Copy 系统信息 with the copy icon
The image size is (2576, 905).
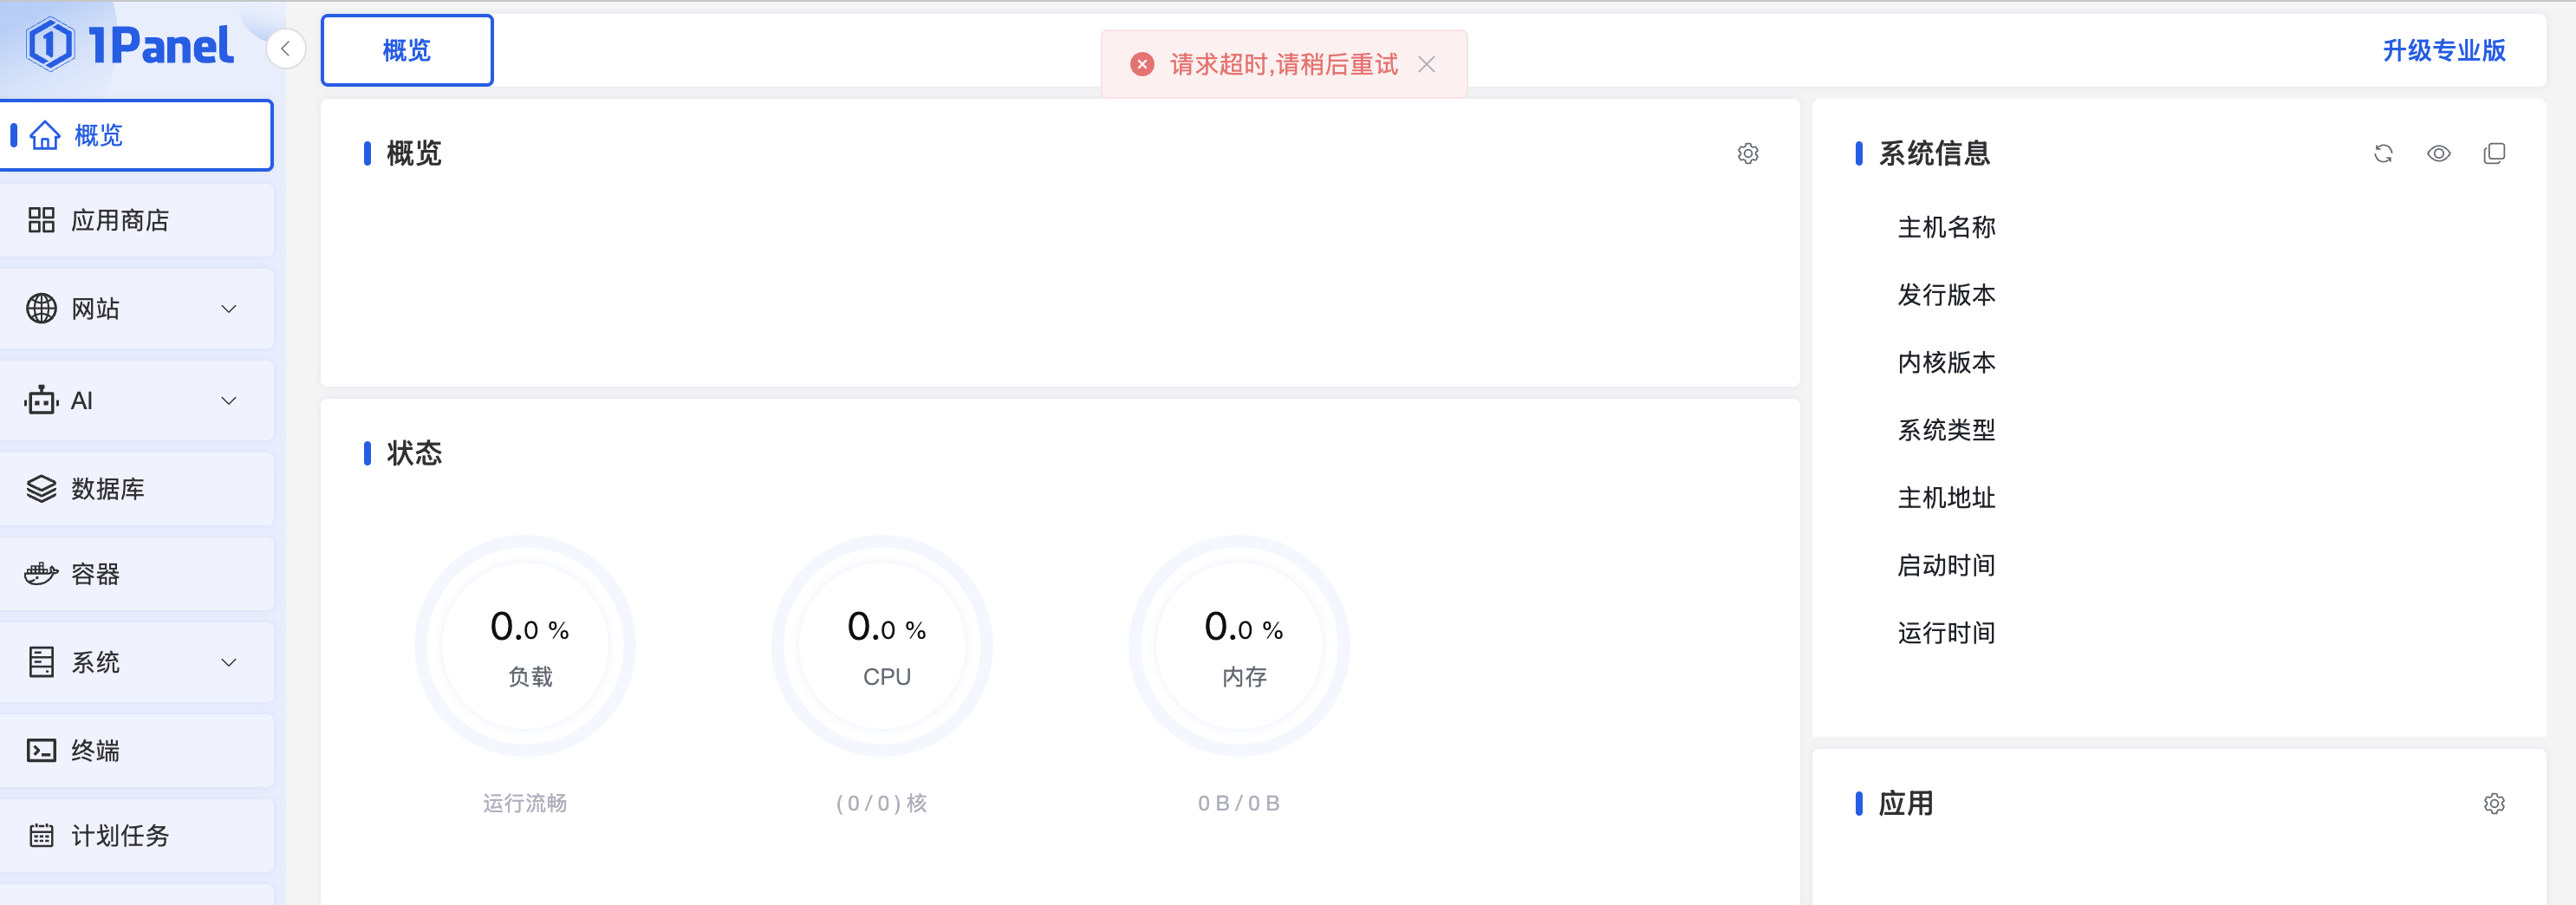coord(2494,153)
